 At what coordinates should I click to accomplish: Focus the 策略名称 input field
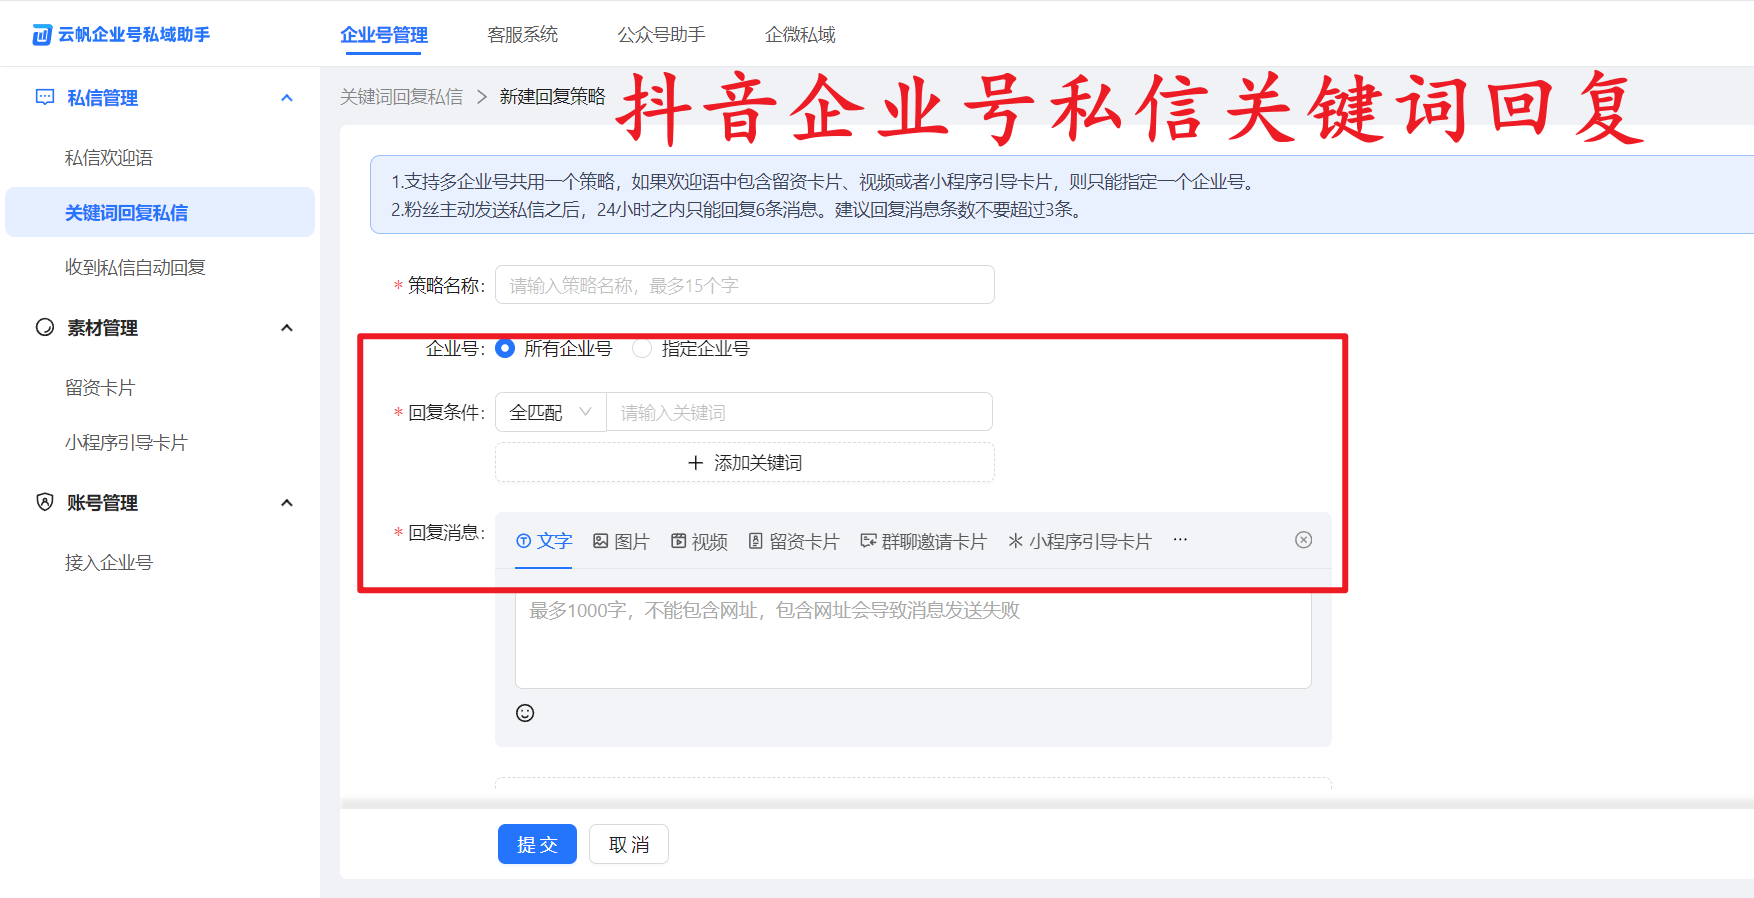(x=745, y=285)
